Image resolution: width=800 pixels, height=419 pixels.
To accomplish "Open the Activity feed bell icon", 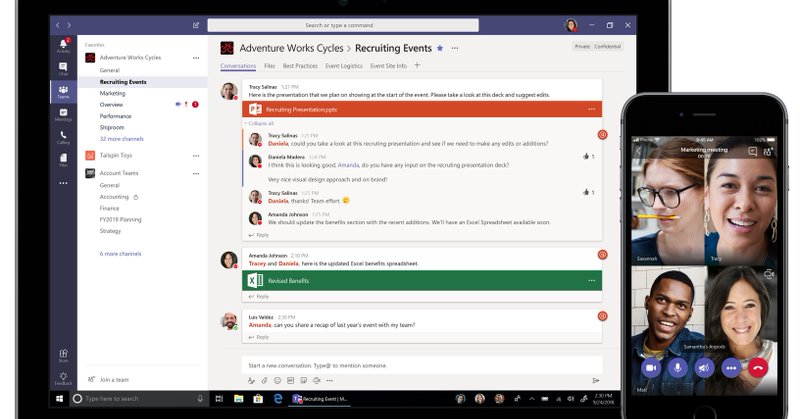I will (63, 46).
